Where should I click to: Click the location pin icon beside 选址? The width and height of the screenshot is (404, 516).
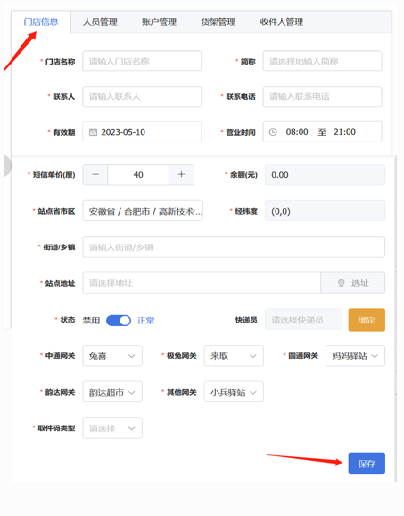[341, 283]
